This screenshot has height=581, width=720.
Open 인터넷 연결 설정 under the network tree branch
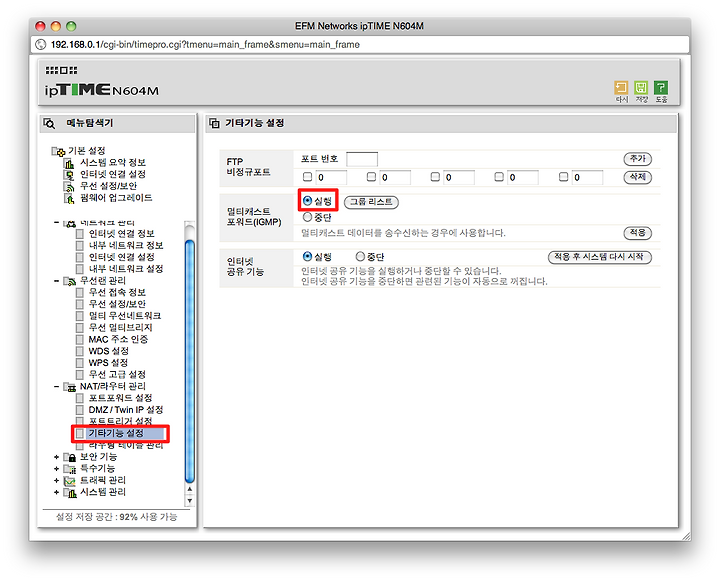[x=121, y=257]
